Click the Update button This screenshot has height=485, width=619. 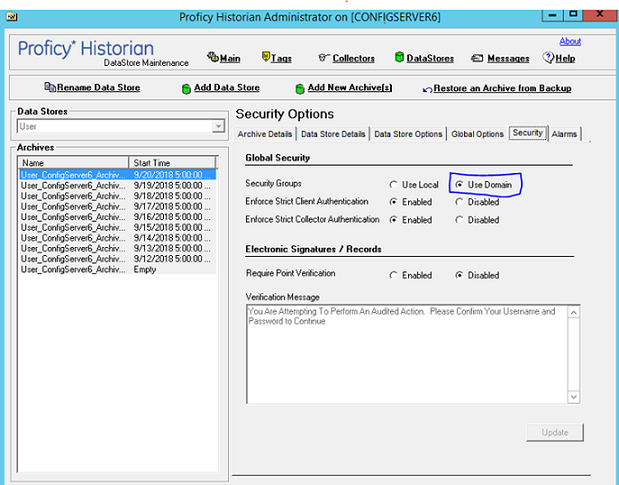555,433
